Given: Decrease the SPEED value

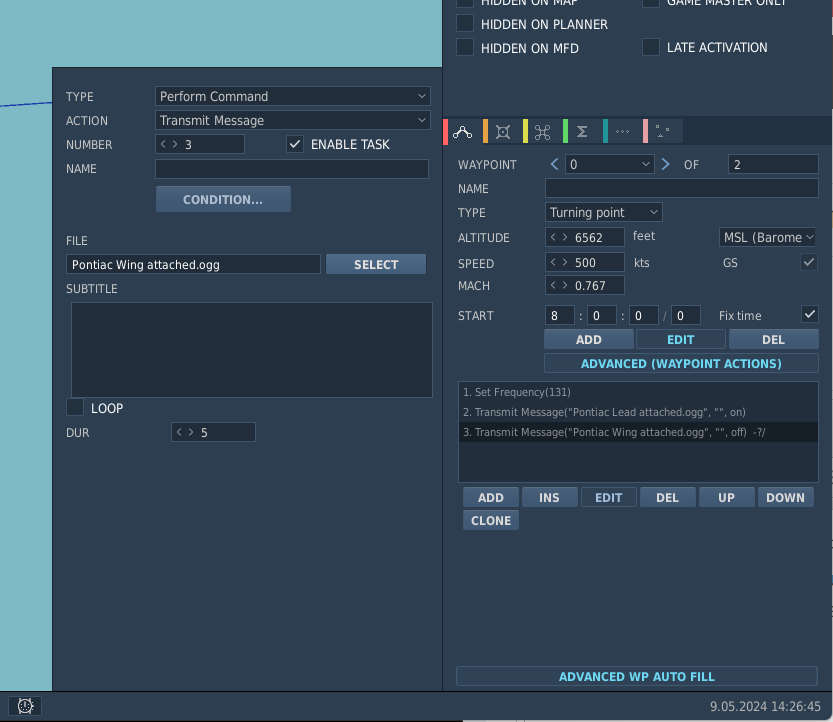Looking at the screenshot, I should pyautogui.click(x=554, y=262).
